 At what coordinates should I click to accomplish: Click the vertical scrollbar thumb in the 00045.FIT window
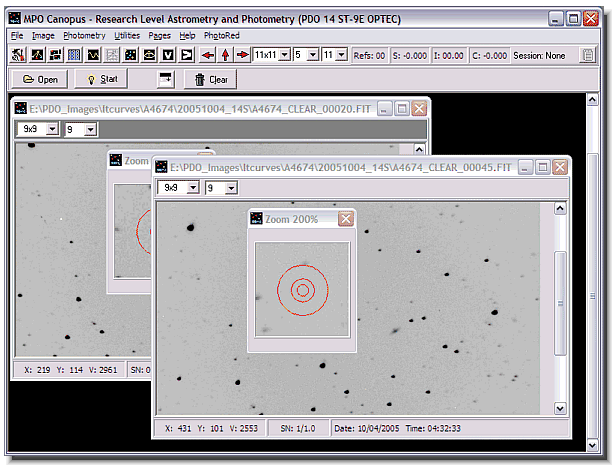tap(560, 303)
